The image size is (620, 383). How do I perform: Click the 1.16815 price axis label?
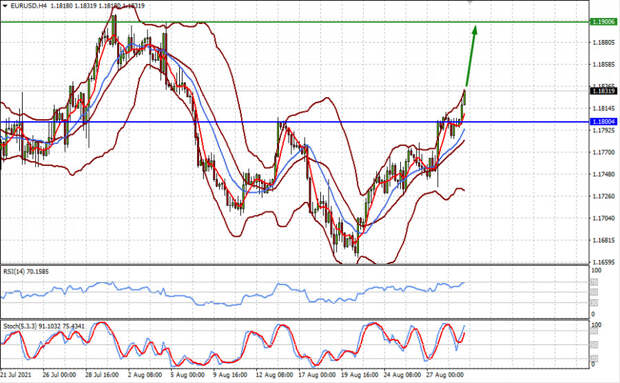pyautogui.click(x=604, y=240)
